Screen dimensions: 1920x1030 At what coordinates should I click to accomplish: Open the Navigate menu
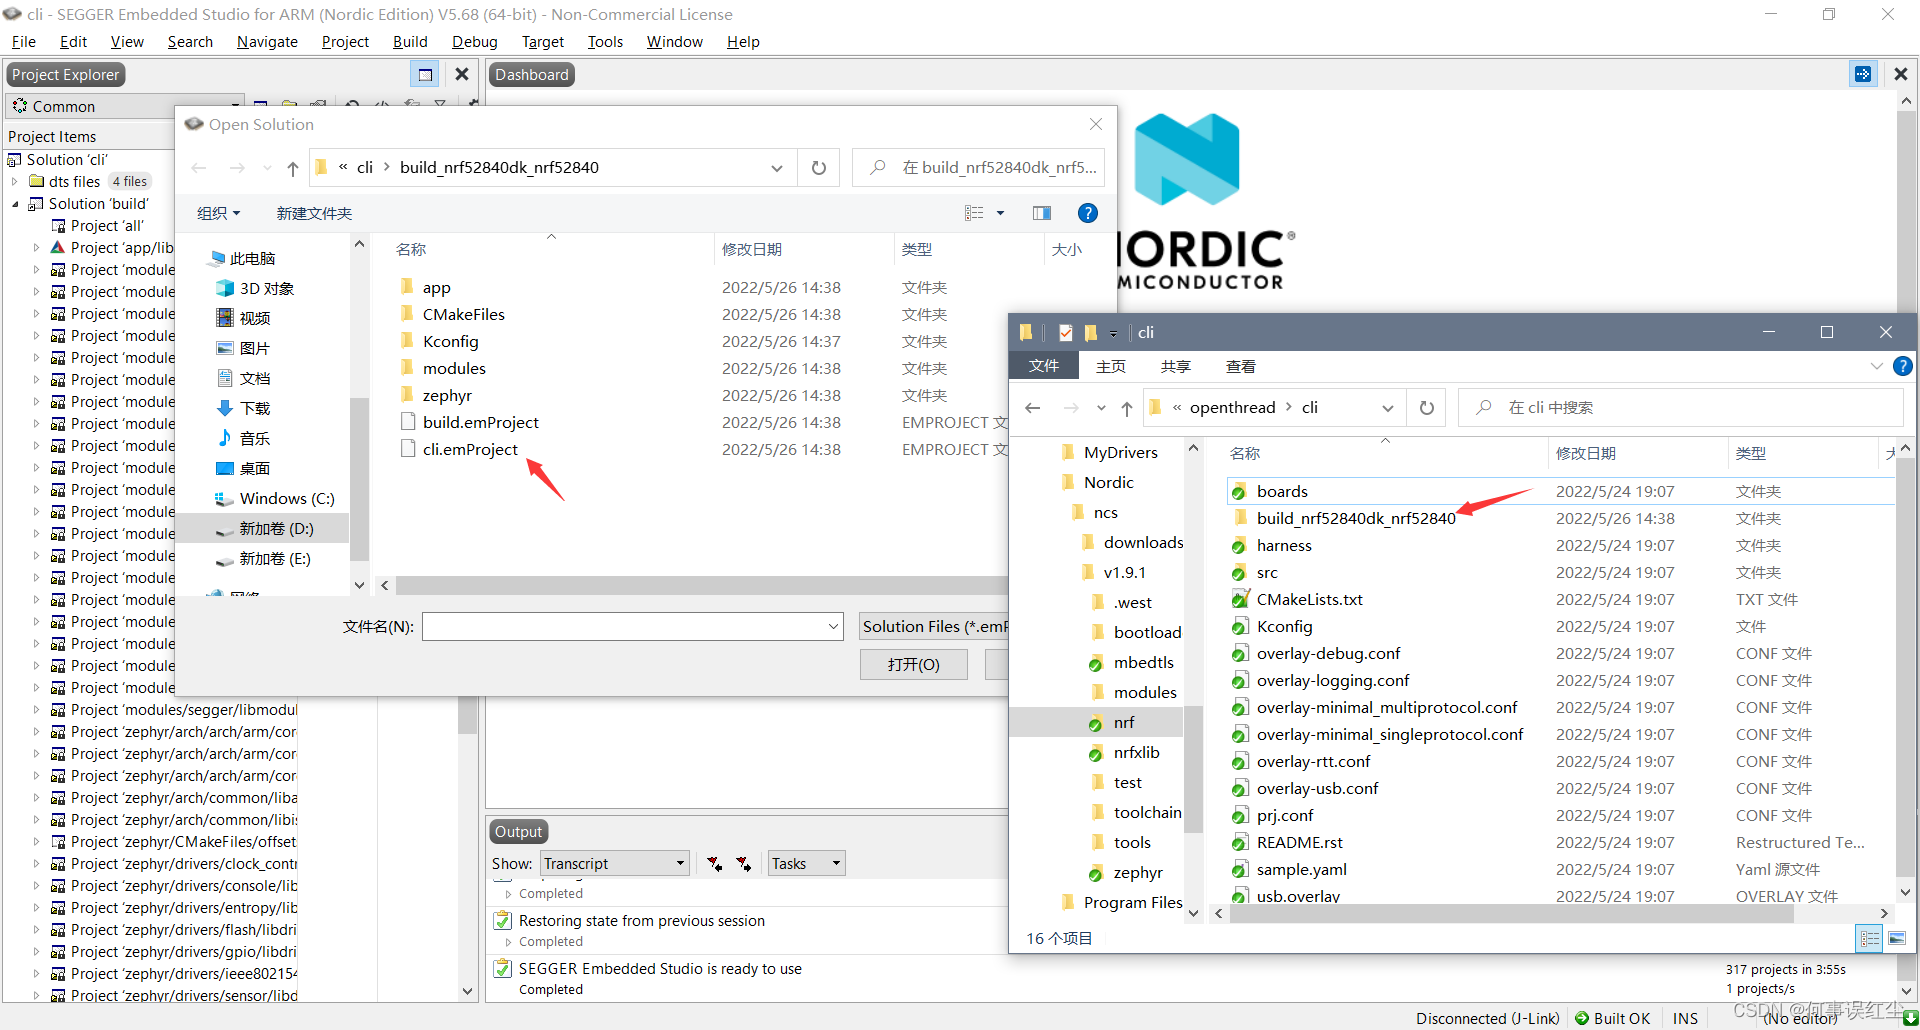[x=267, y=41]
